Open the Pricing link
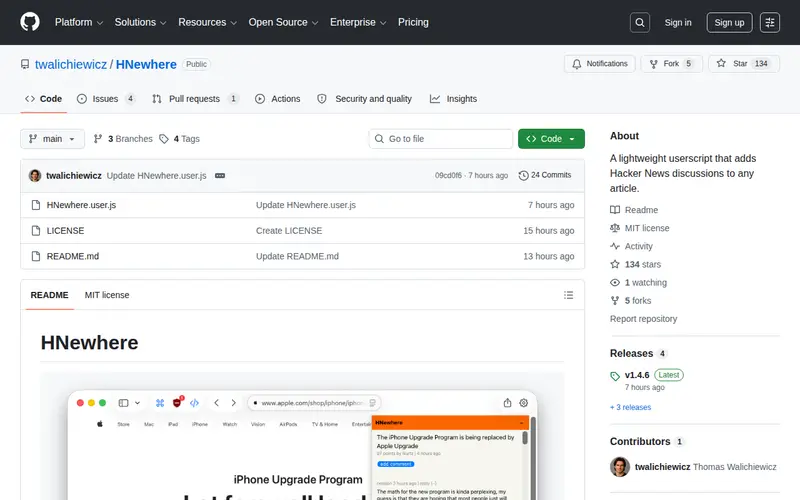This screenshot has width=800, height=500. point(413,22)
